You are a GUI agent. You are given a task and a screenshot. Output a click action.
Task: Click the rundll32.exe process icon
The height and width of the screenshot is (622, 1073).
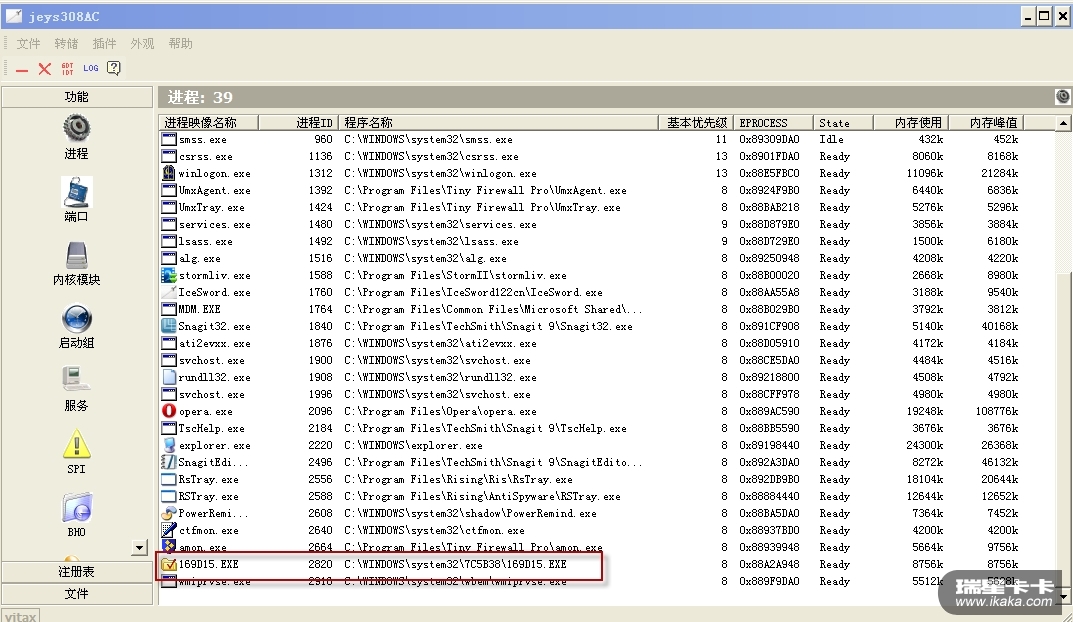(x=169, y=377)
